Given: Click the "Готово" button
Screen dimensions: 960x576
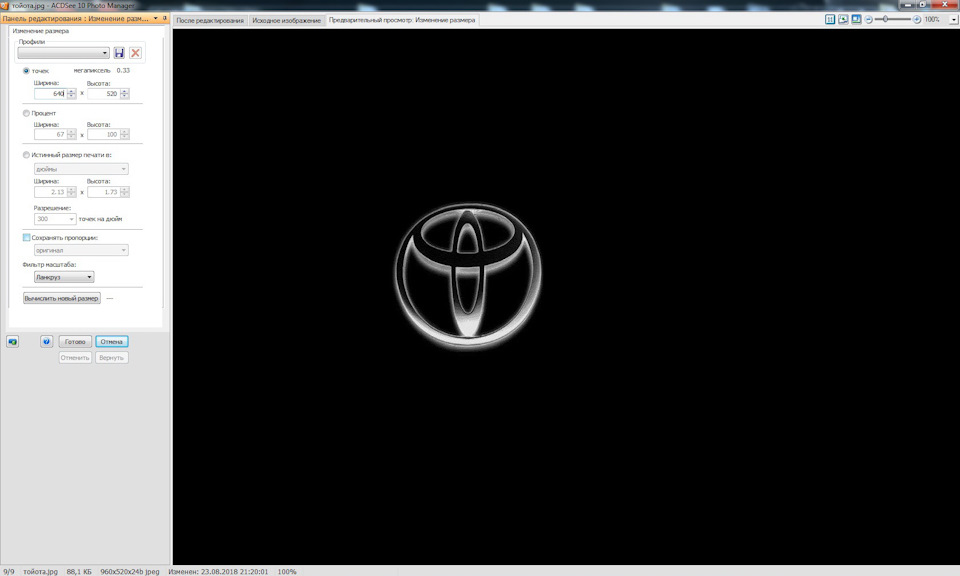Looking at the screenshot, I should [75, 342].
